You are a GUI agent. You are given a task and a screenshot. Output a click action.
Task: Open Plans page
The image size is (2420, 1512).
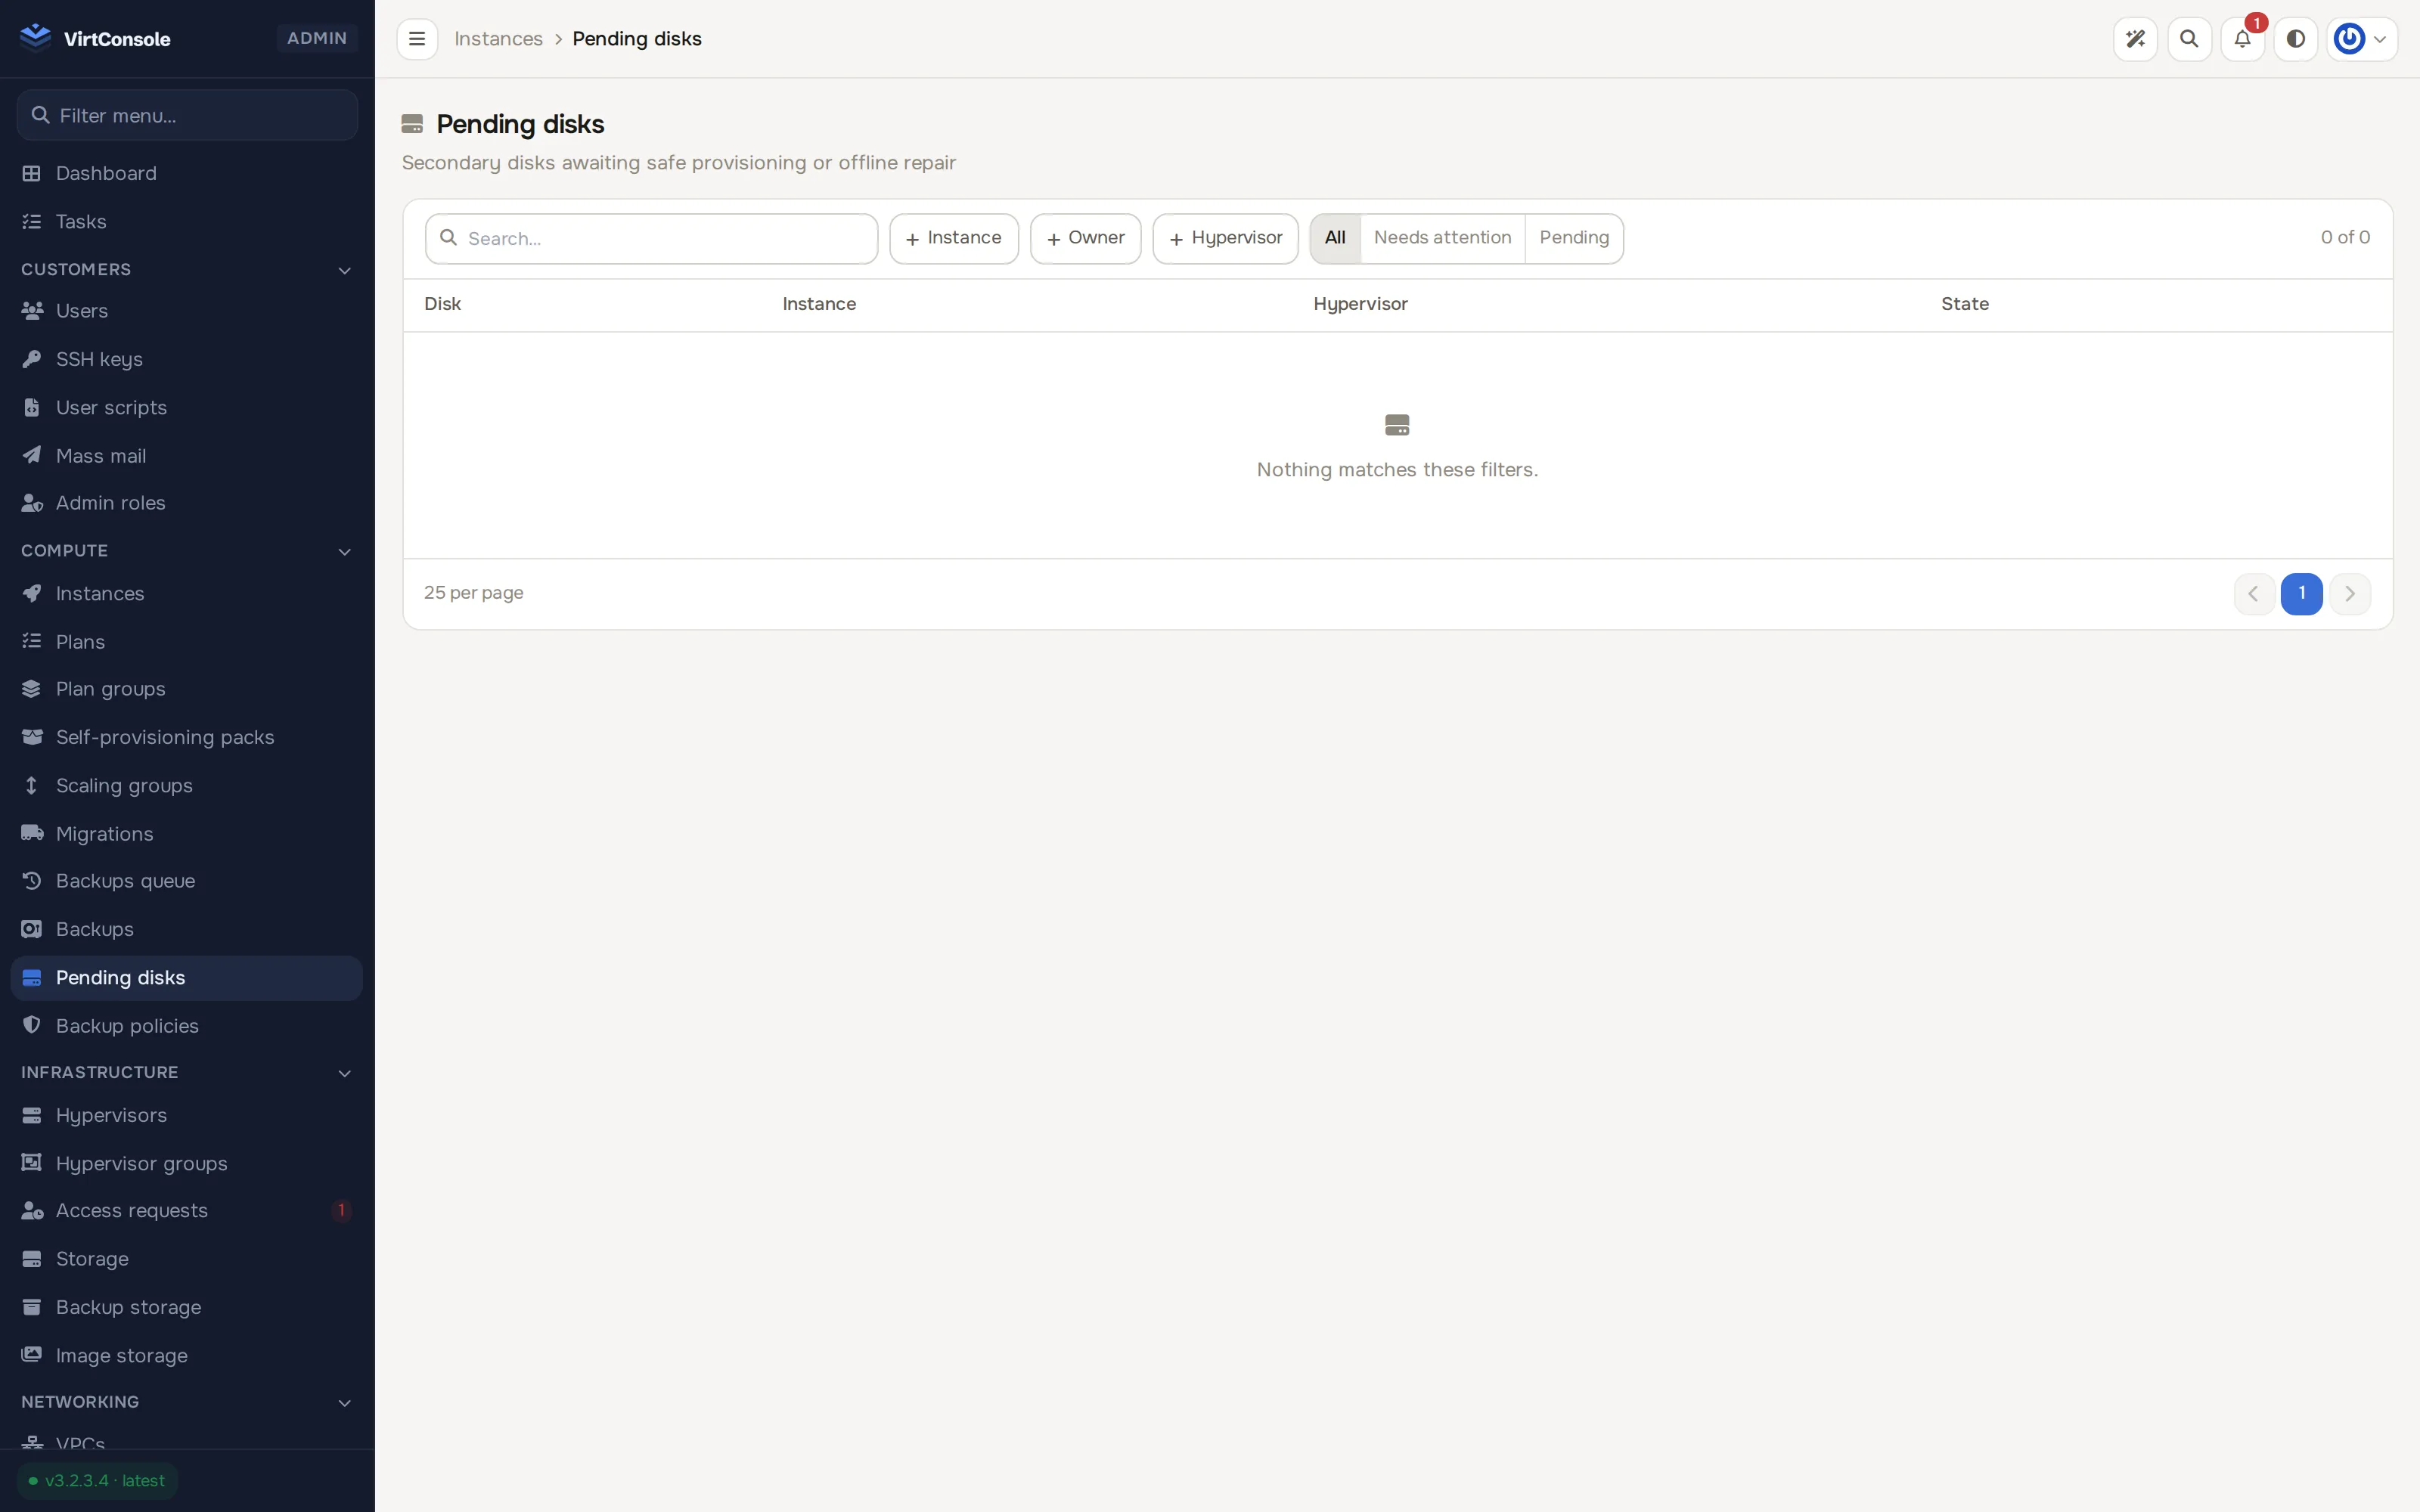pyautogui.click(x=187, y=641)
